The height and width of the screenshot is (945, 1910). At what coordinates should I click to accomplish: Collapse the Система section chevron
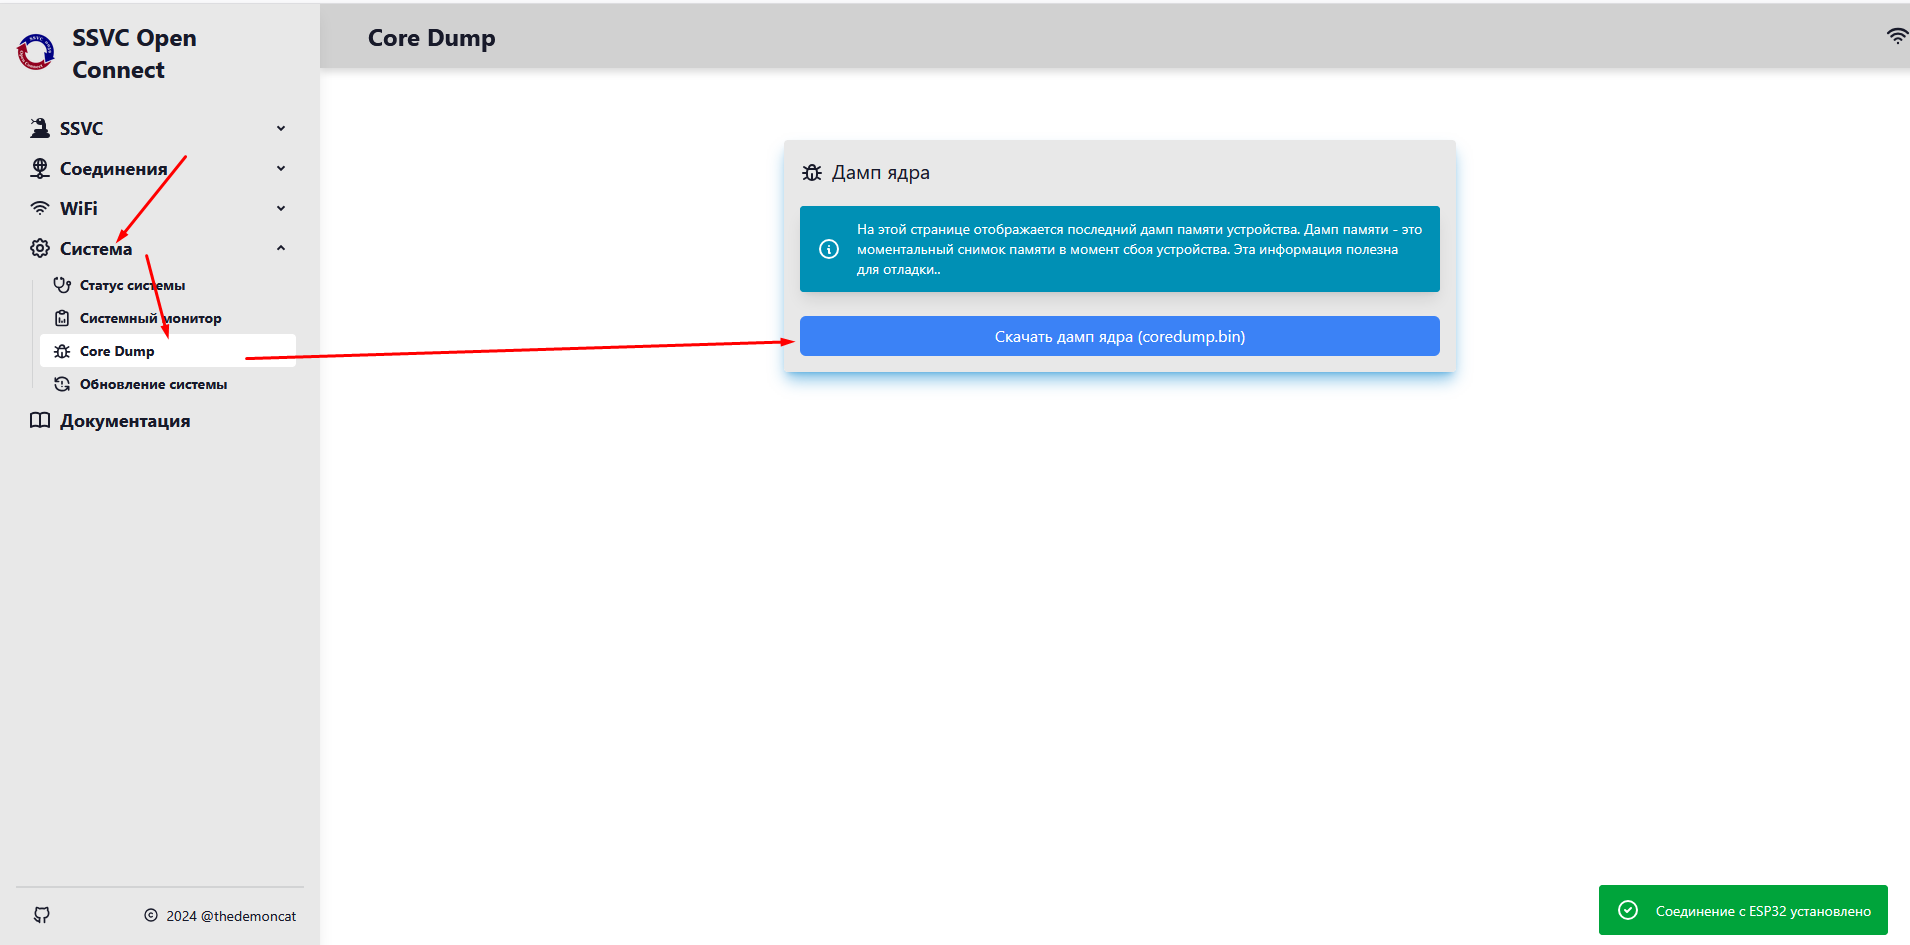281,248
